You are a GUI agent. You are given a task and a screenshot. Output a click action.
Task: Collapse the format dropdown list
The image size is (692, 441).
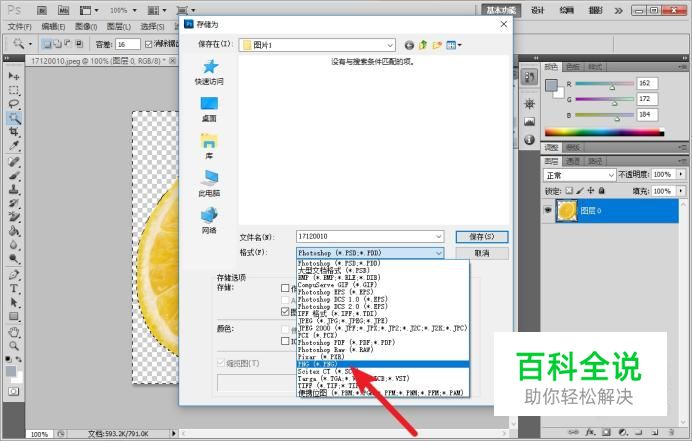(439, 253)
